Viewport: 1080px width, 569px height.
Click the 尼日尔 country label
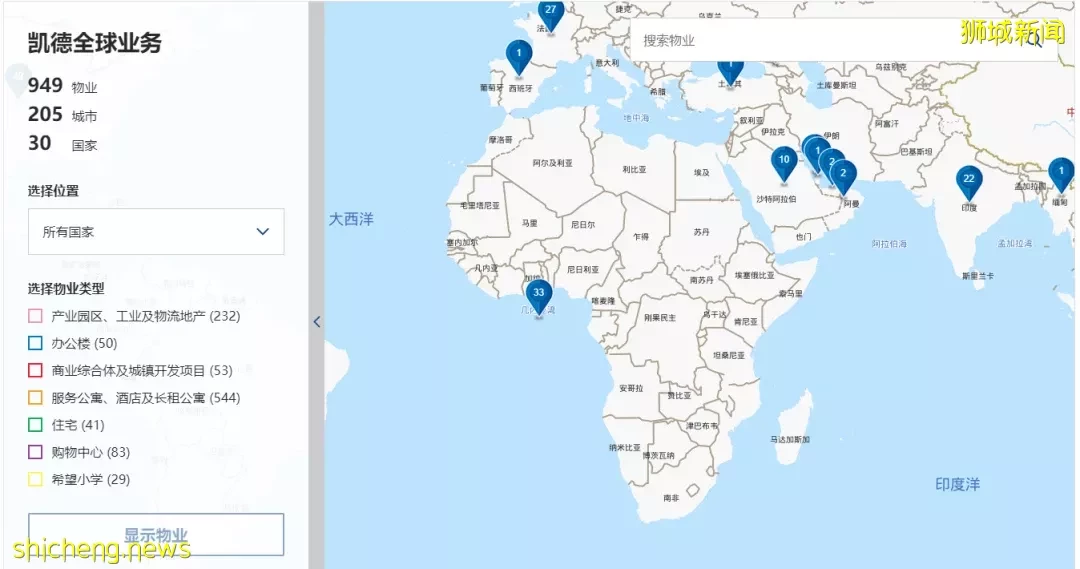click(583, 225)
